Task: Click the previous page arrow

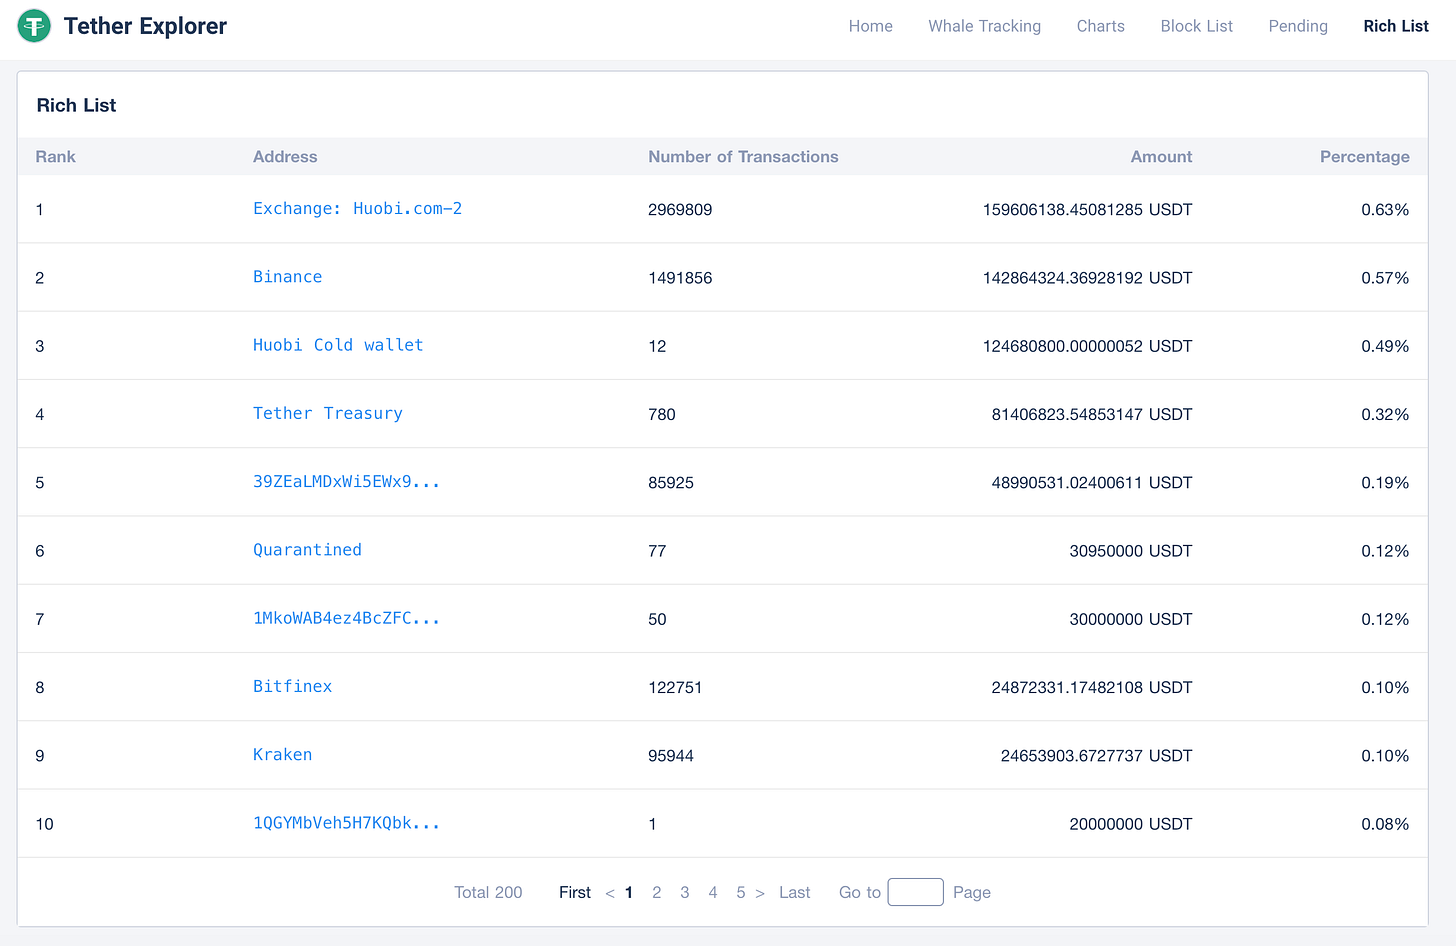Action: click(x=610, y=893)
